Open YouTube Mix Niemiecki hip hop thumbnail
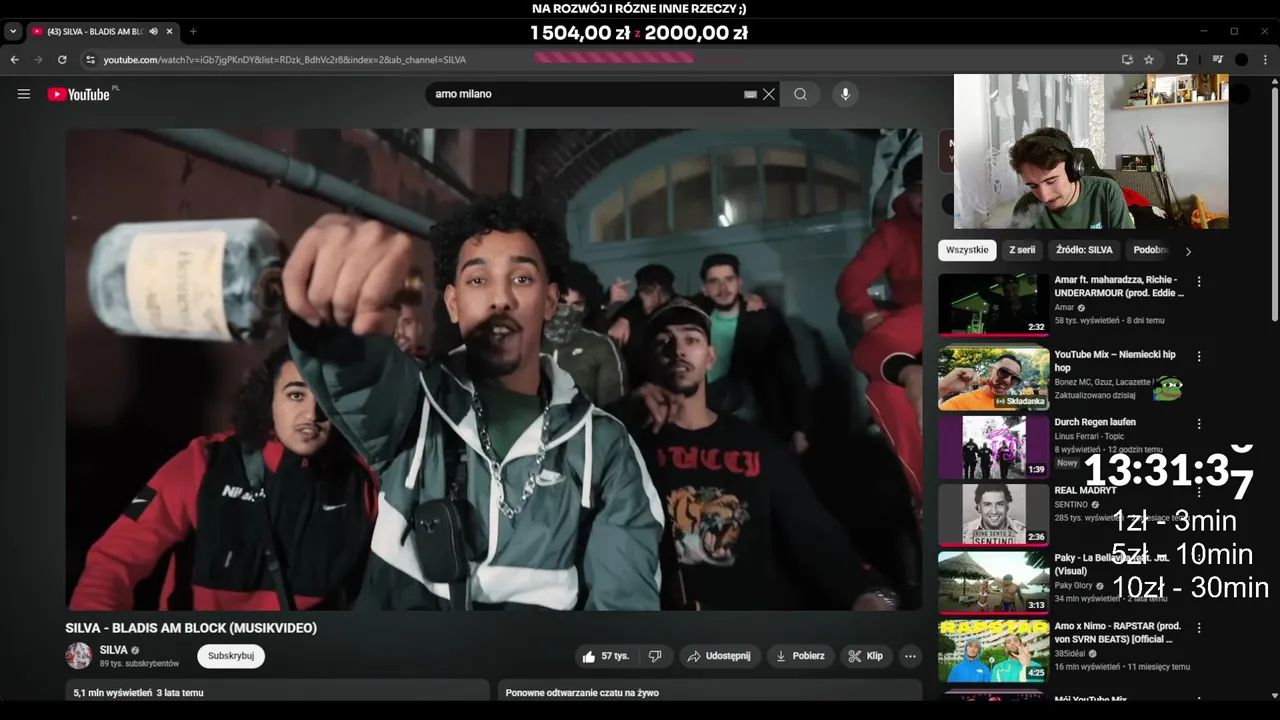Screen dimensions: 1280x720 point(994,378)
